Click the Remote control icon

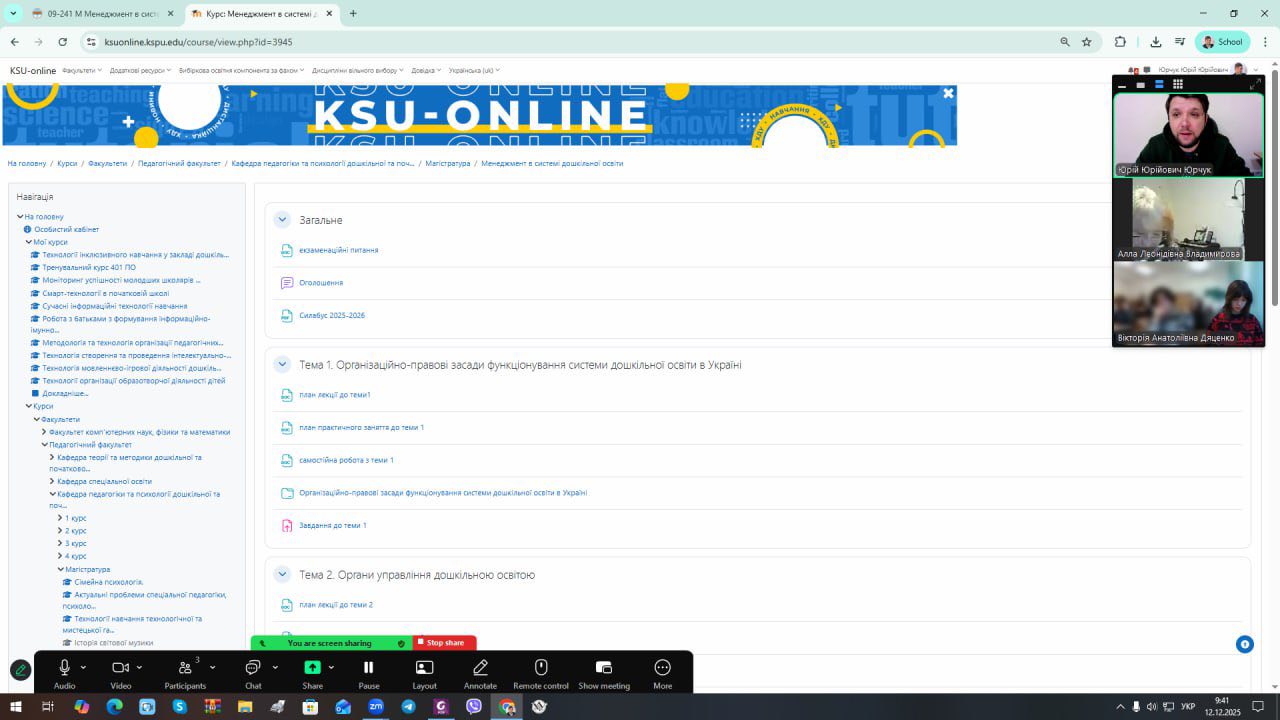tap(541, 668)
